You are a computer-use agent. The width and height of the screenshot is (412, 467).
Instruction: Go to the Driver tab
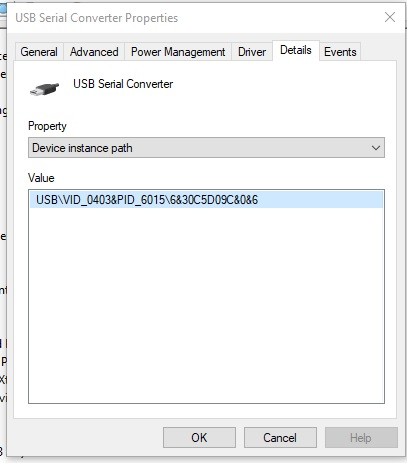tap(252, 52)
